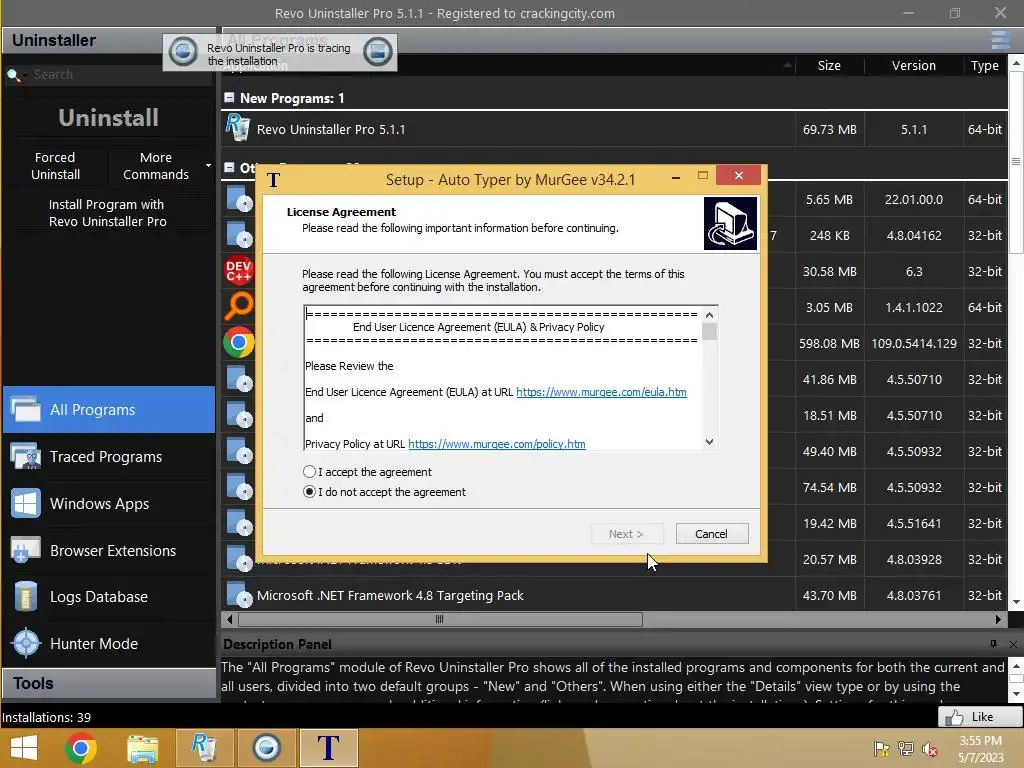1024x768 pixels.
Task: Open the Logs Database module
Action: 109,597
